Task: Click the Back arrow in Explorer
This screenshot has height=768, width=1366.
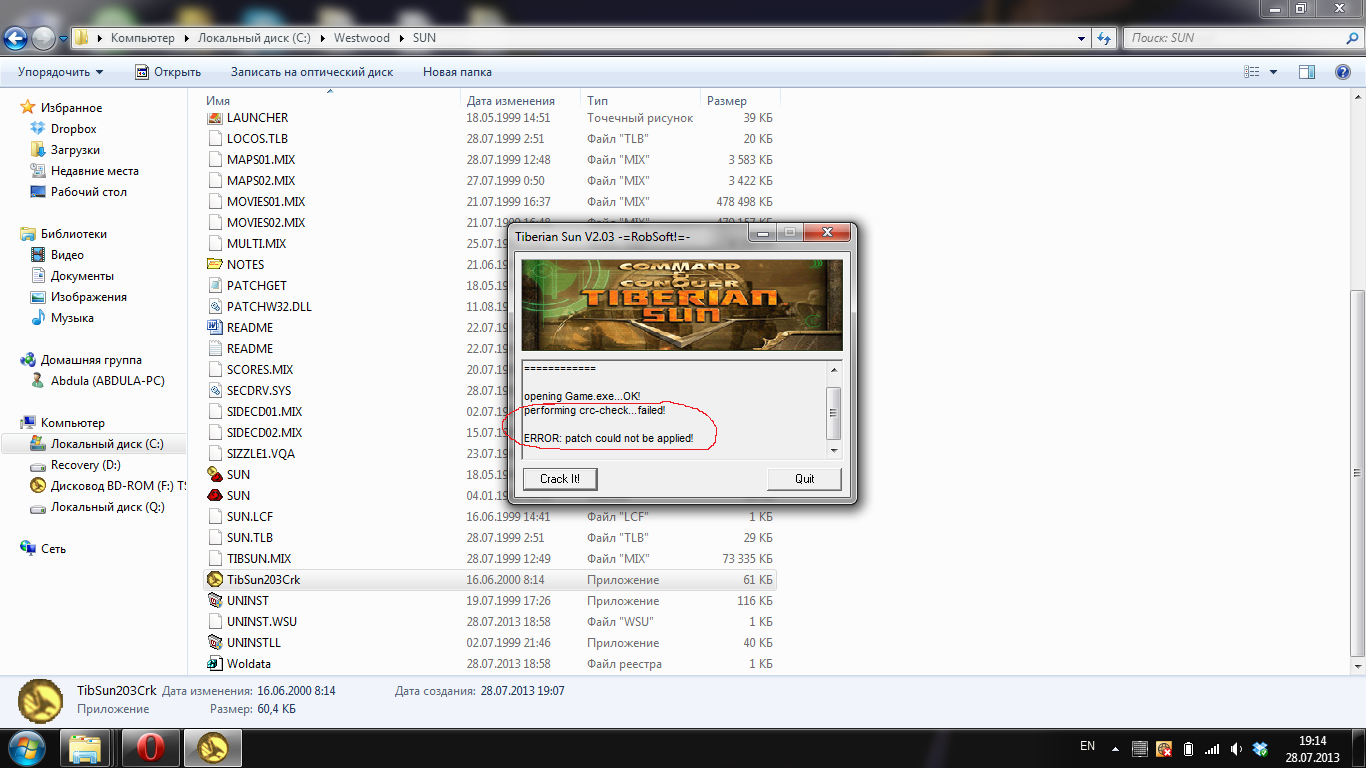Action: coord(16,39)
